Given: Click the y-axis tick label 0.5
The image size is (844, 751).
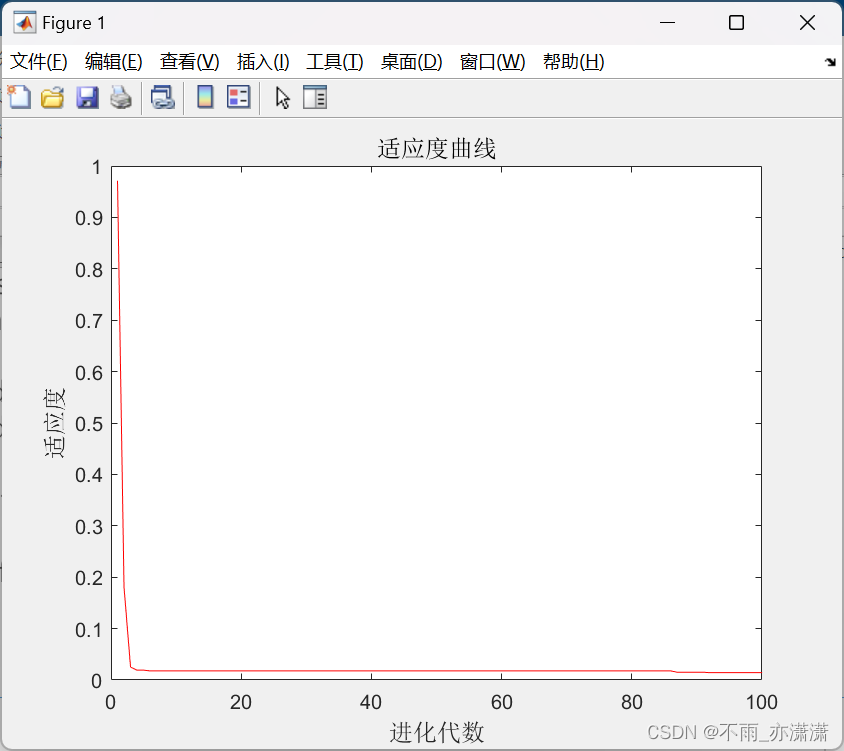Looking at the screenshot, I should pyautogui.click(x=89, y=424).
